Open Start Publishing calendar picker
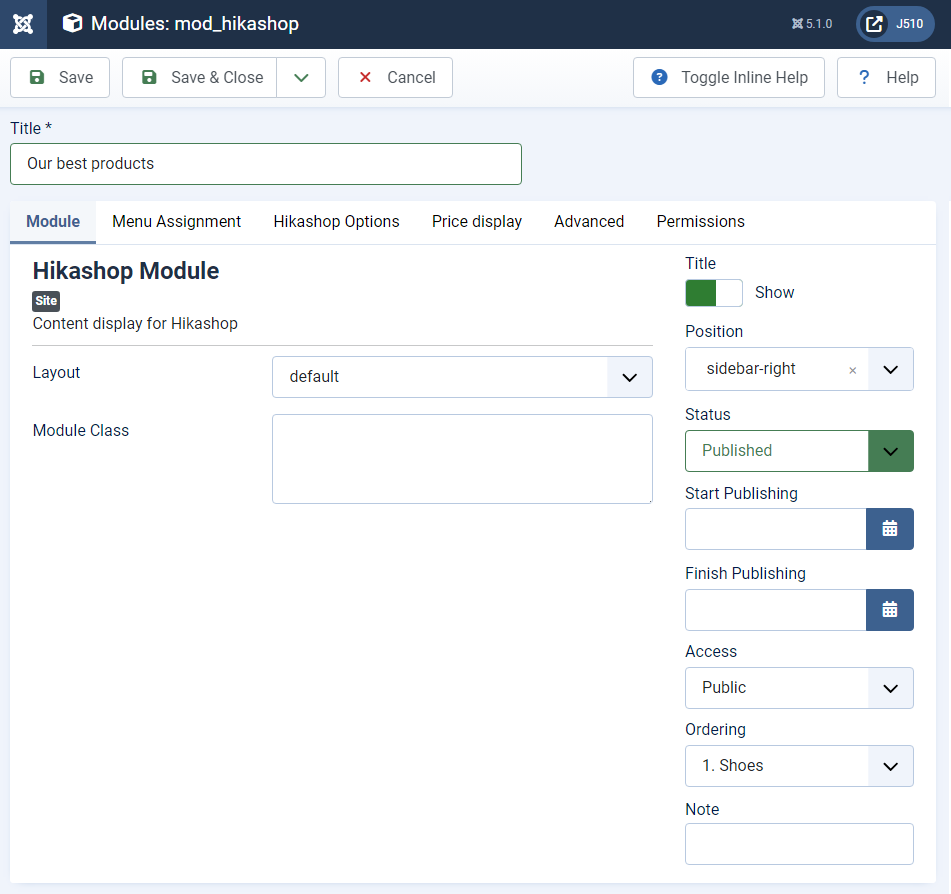The width and height of the screenshot is (951, 894). [x=889, y=529]
